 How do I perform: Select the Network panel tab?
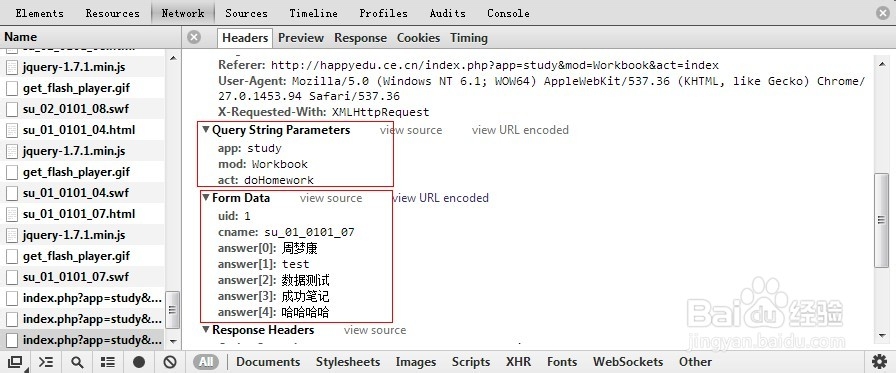[x=183, y=13]
